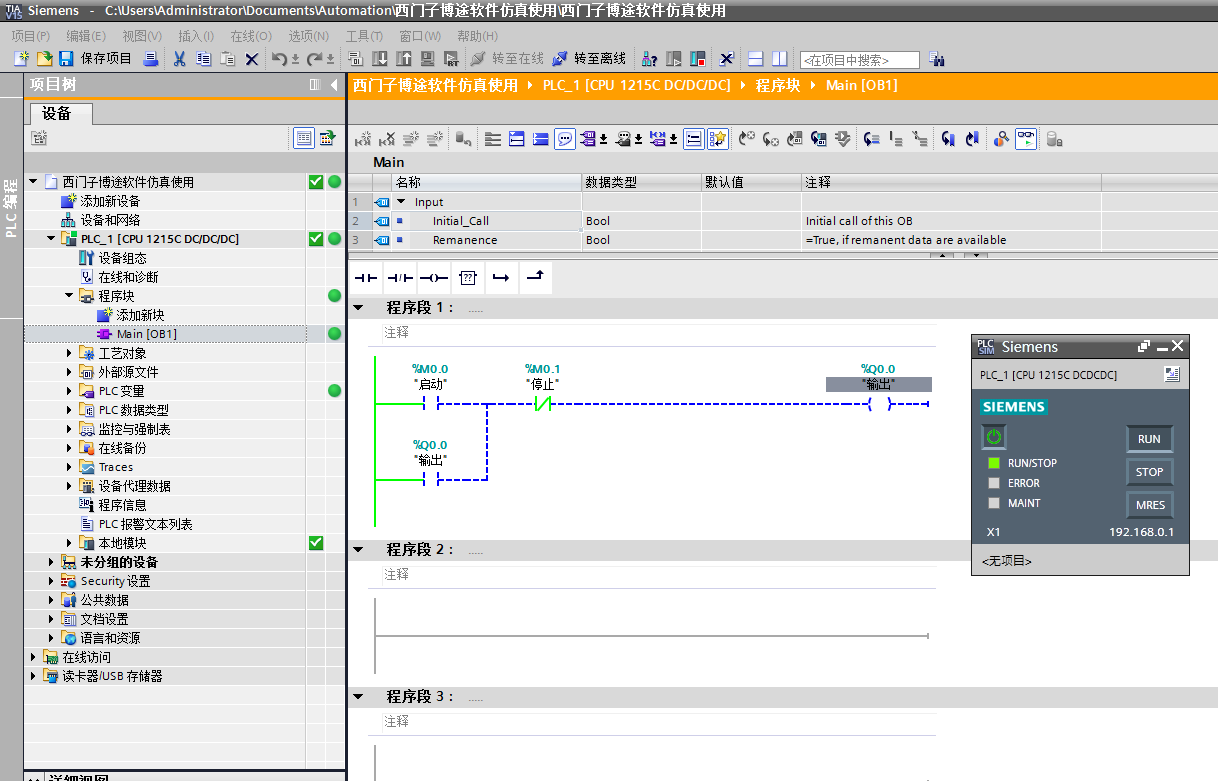
Task: Click the %M0.0 启动 contact
Action: point(430,404)
